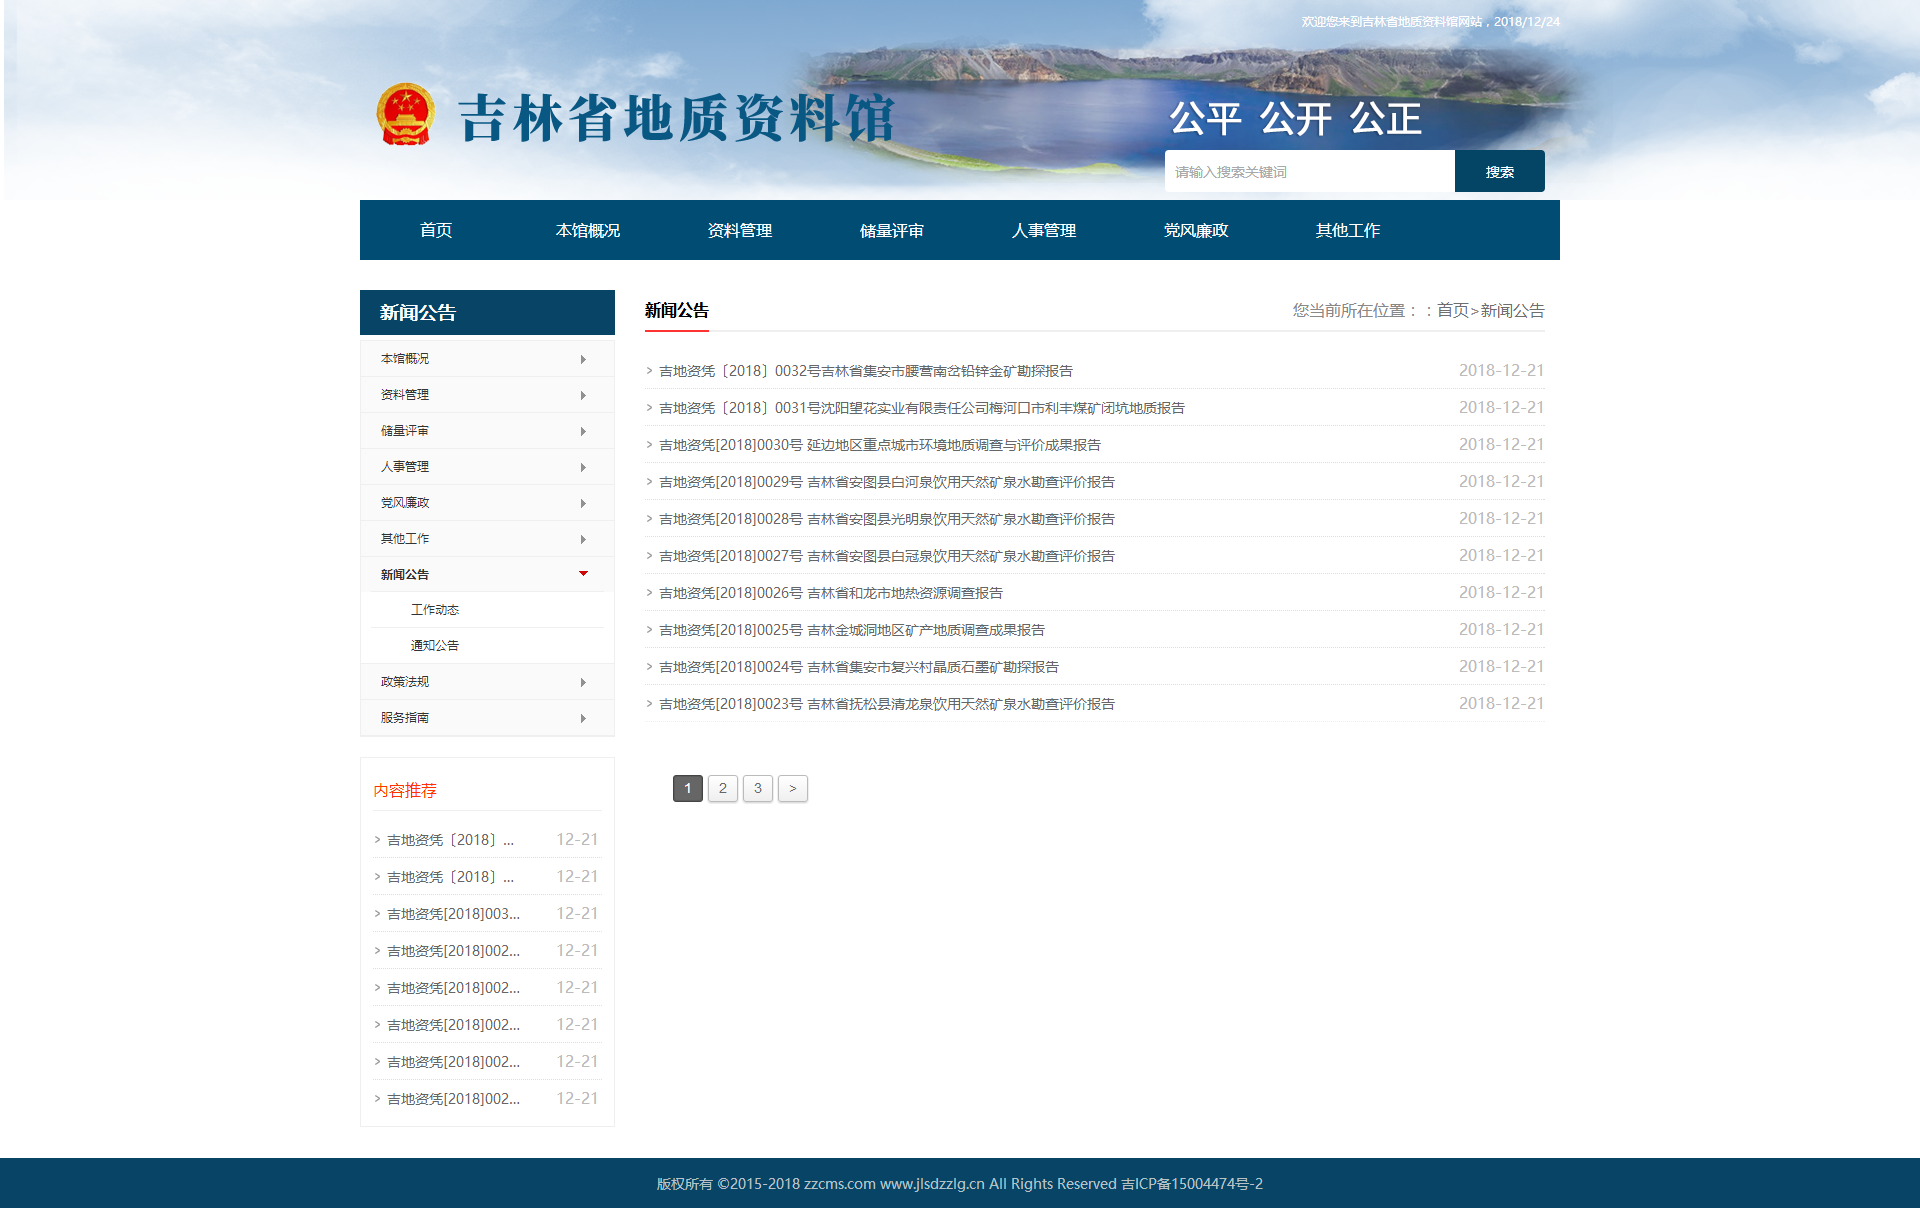The image size is (1920, 1208).
Task: Click the next page arrow button
Action: tap(793, 788)
